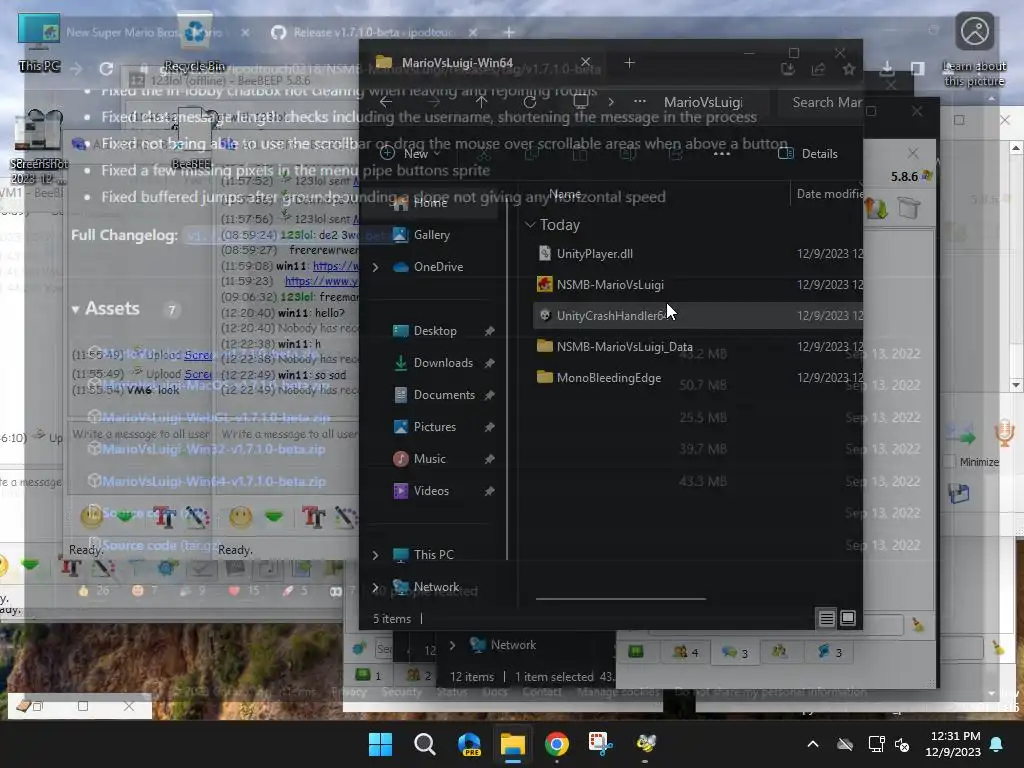Launch Microsoft Edge Preview from the taskbar
The height and width of the screenshot is (768, 1024).
tap(469, 744)
